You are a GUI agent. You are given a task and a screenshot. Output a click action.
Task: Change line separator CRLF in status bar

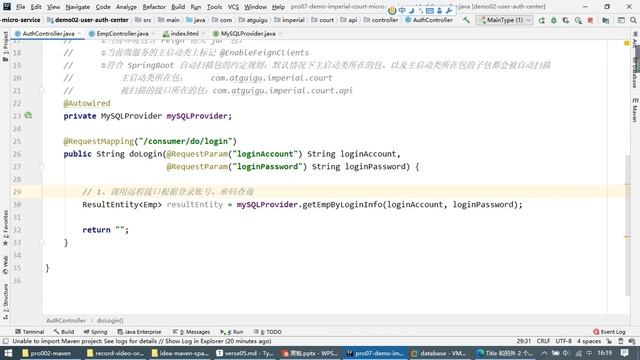(543, 341)
